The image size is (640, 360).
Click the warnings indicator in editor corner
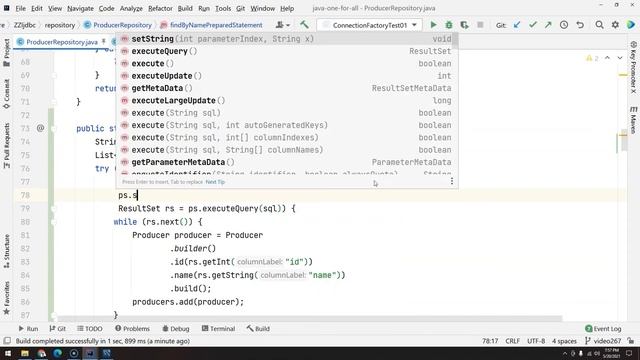(592, 58)
